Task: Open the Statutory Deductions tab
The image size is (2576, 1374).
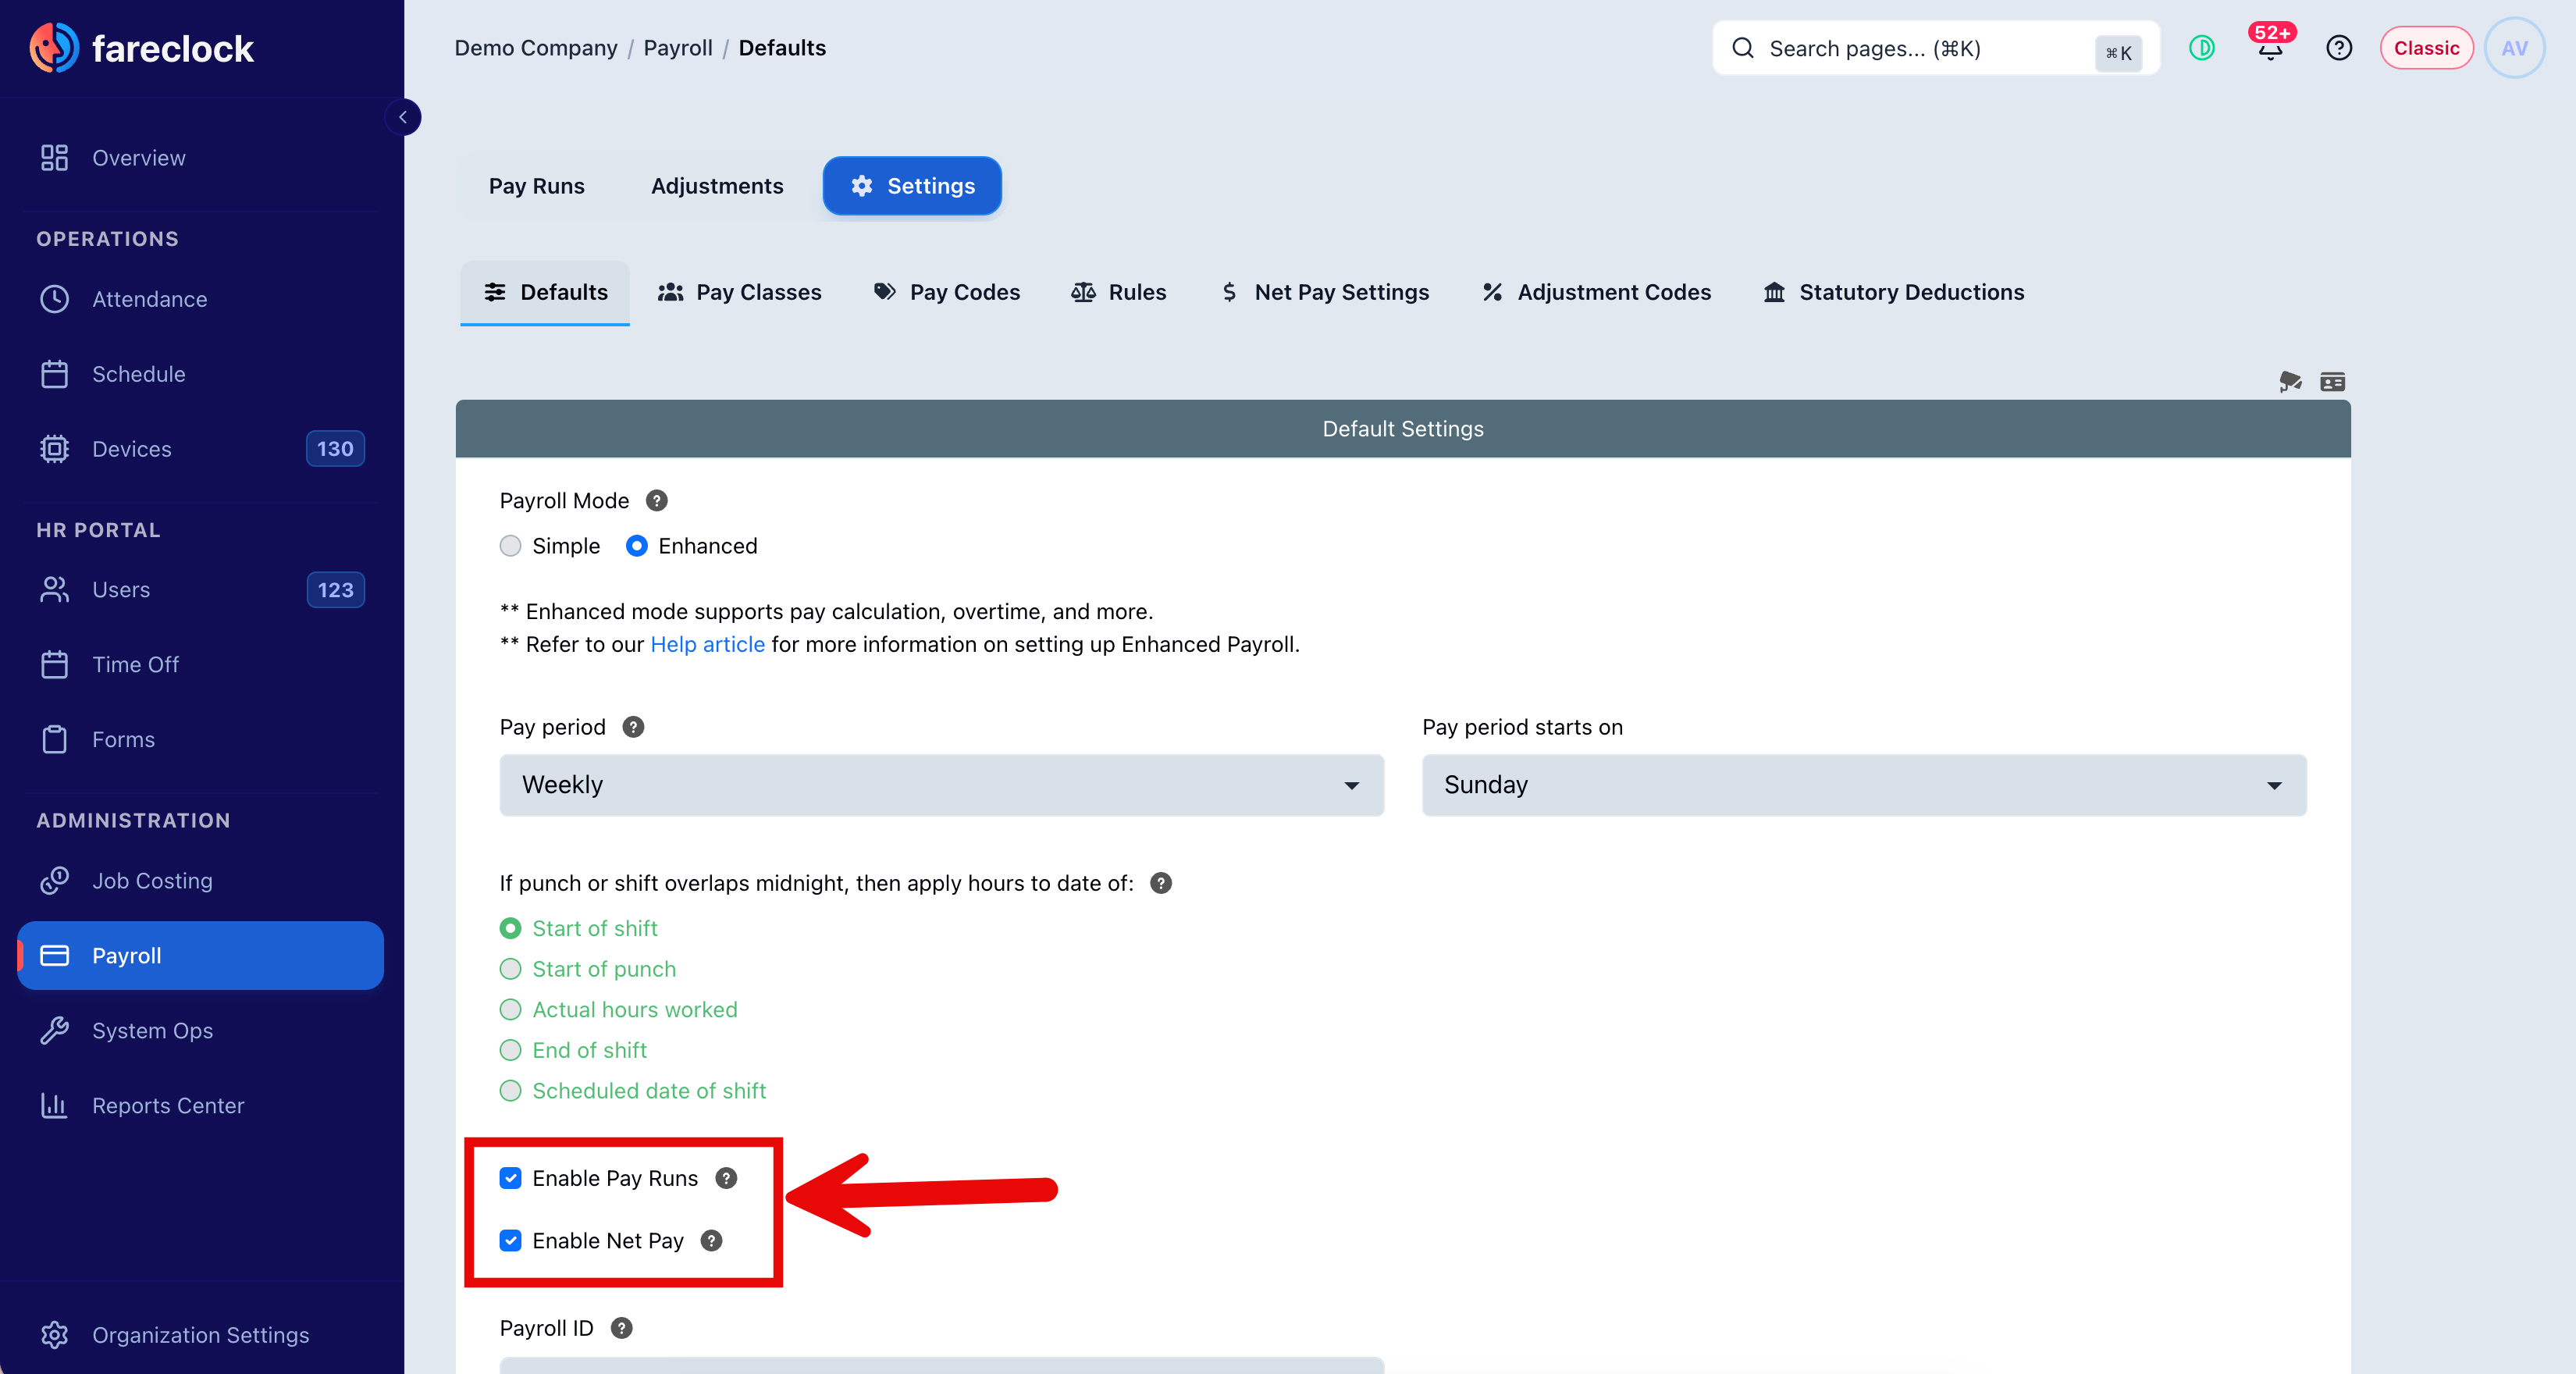Action: pos(1894,292)
